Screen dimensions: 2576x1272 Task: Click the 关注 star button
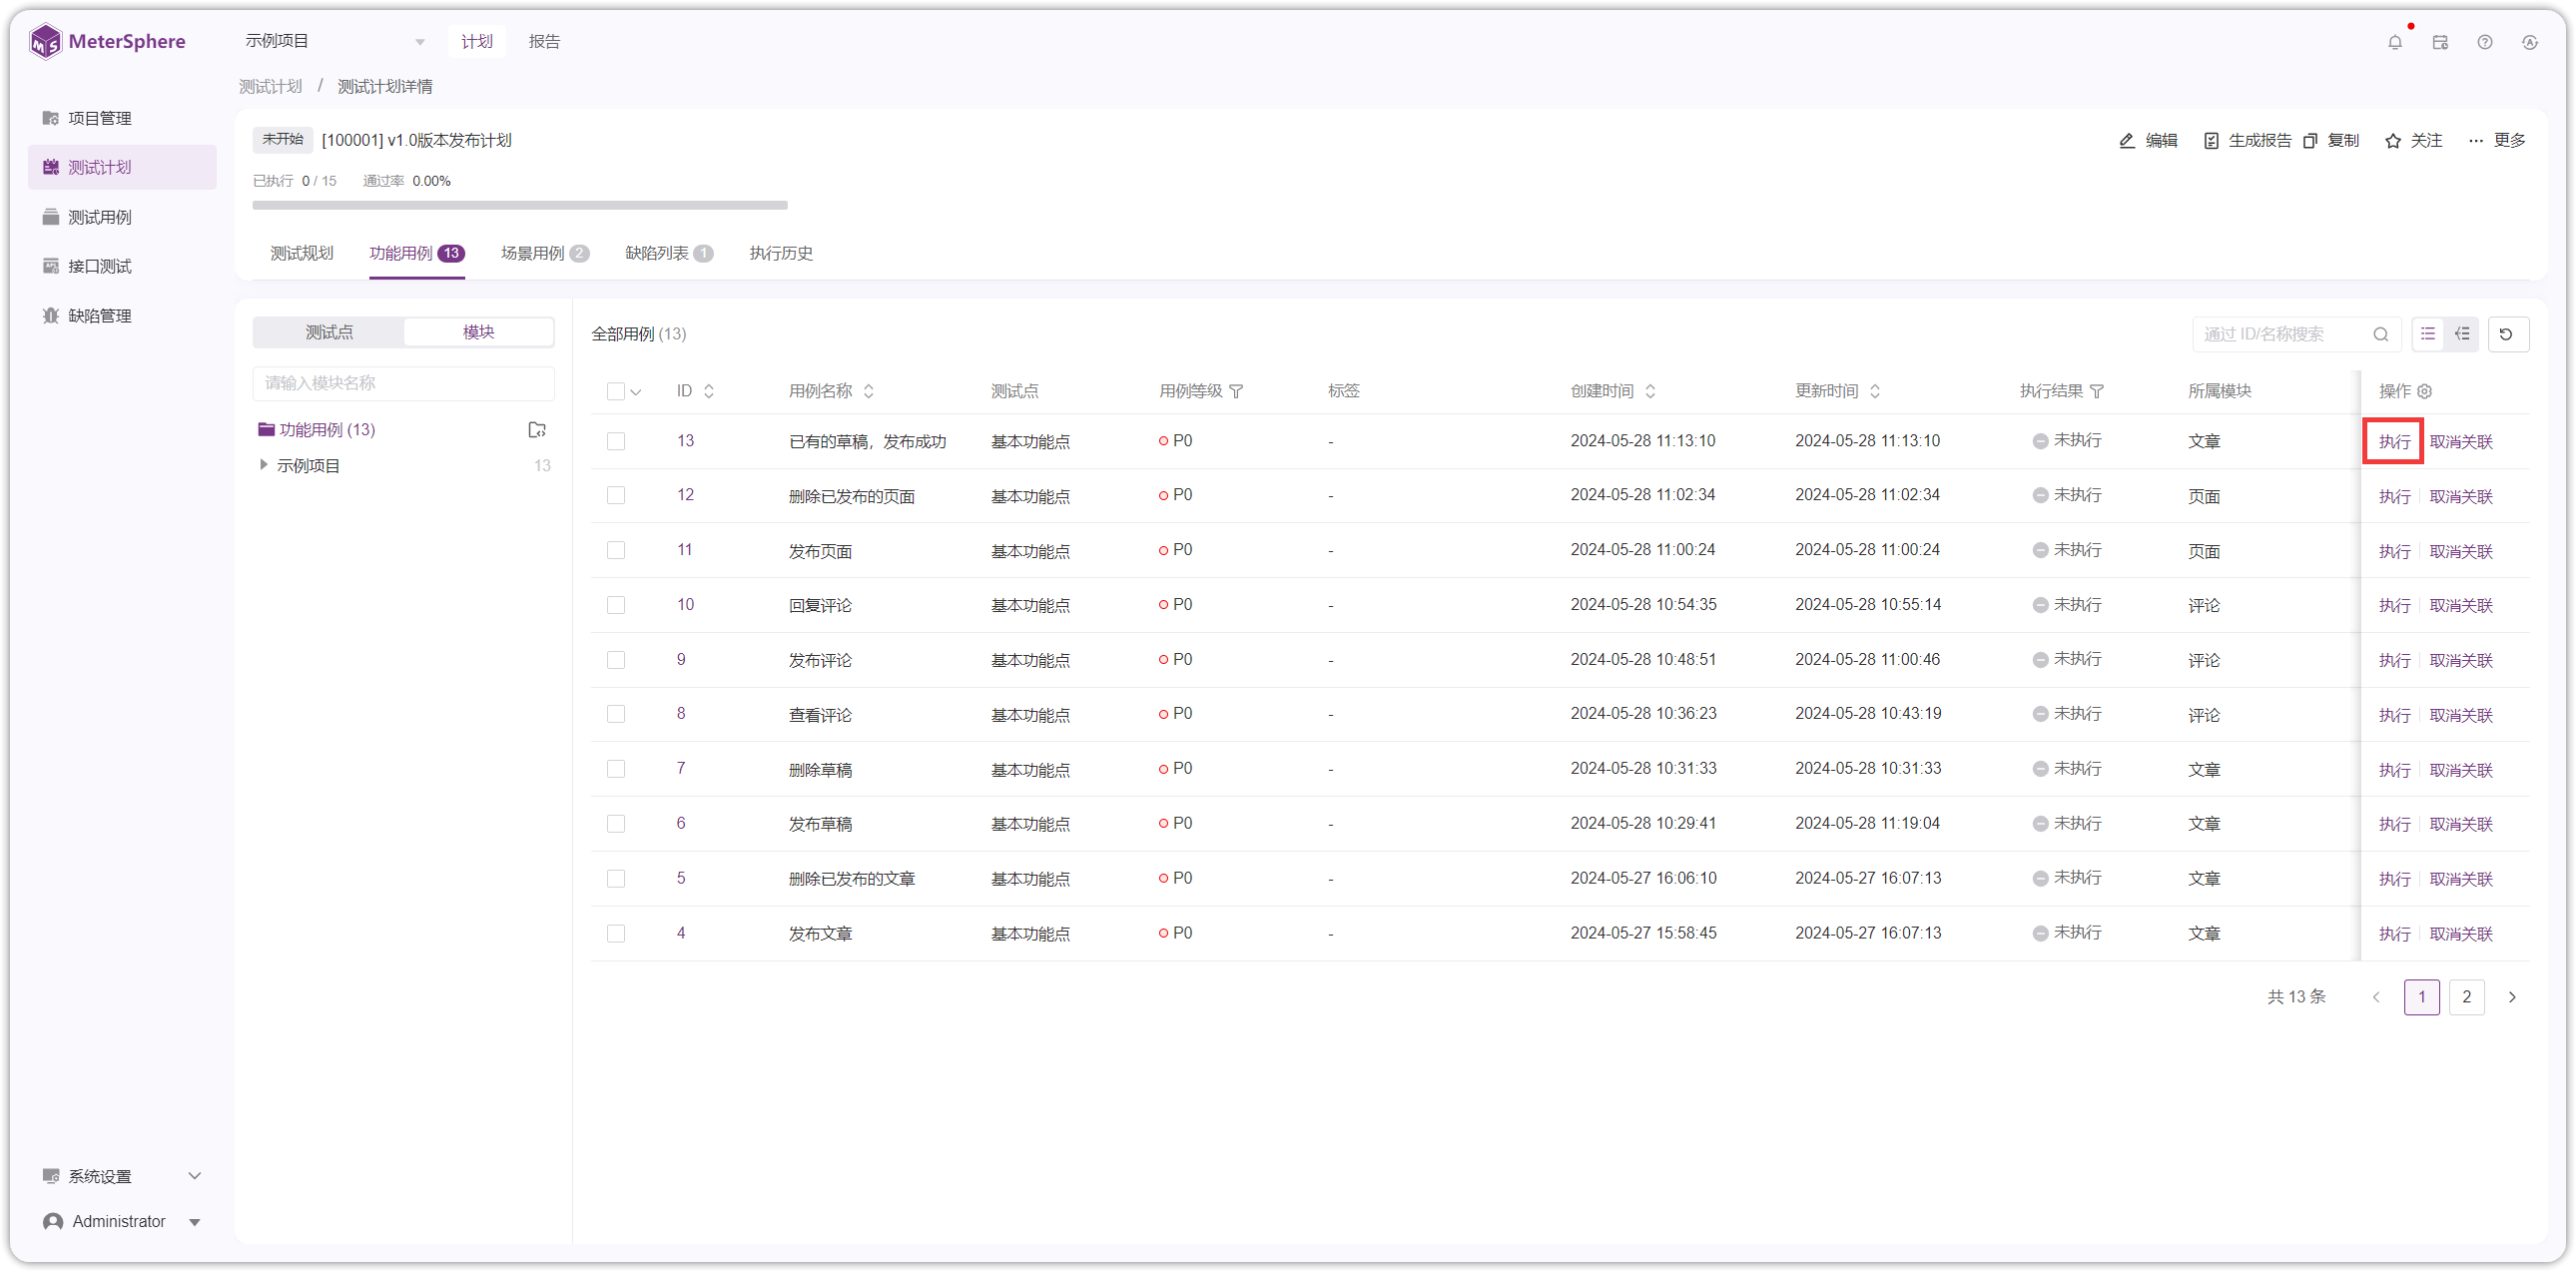coord(2414,141)
